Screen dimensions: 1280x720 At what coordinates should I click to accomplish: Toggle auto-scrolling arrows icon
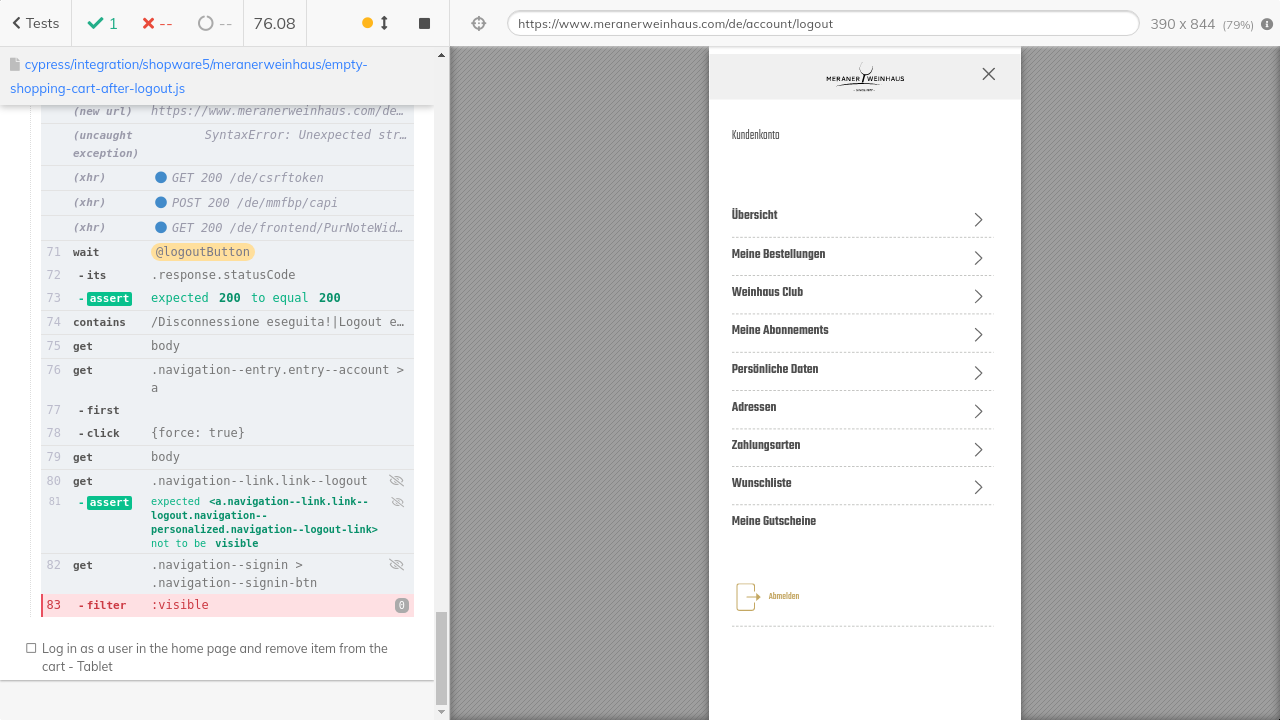click(384, 23)
